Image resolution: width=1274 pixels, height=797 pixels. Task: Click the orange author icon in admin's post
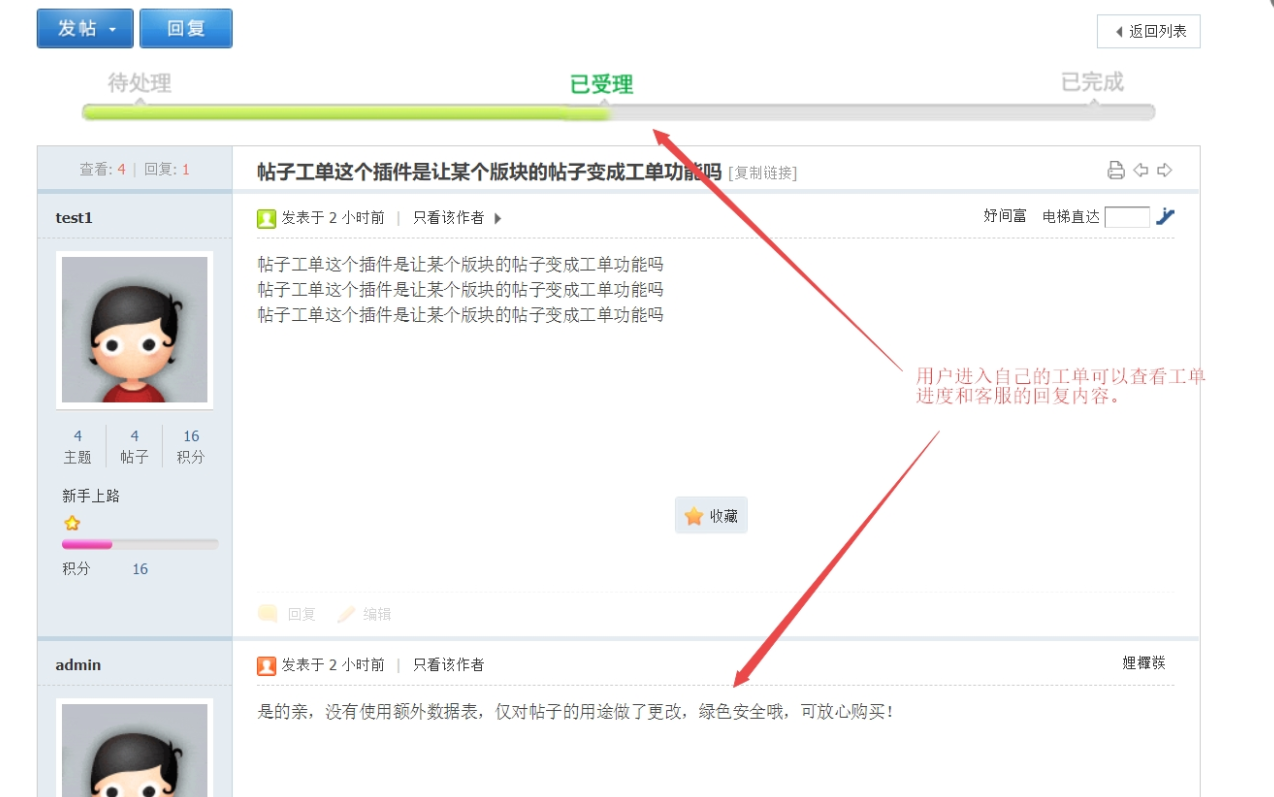pyautogui.click(x=266, y=665)
